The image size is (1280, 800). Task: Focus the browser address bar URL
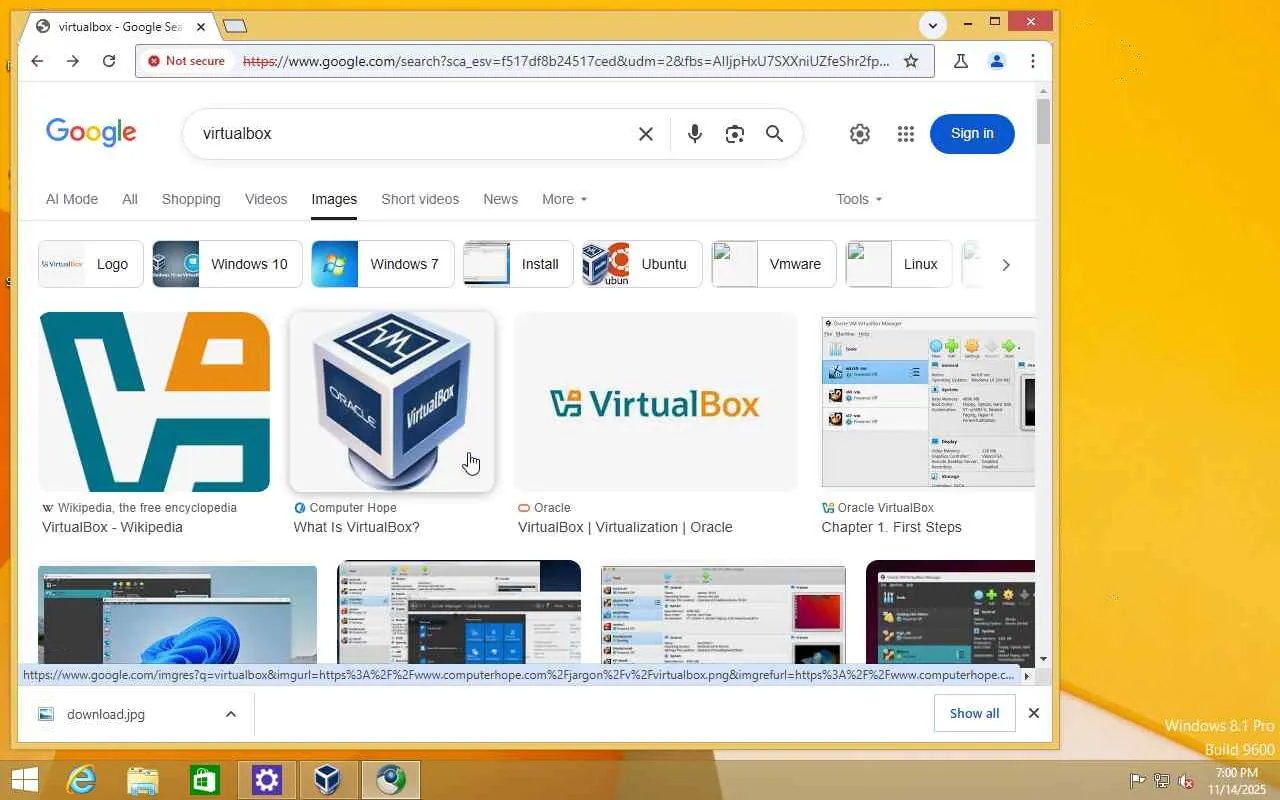(566, 61)
